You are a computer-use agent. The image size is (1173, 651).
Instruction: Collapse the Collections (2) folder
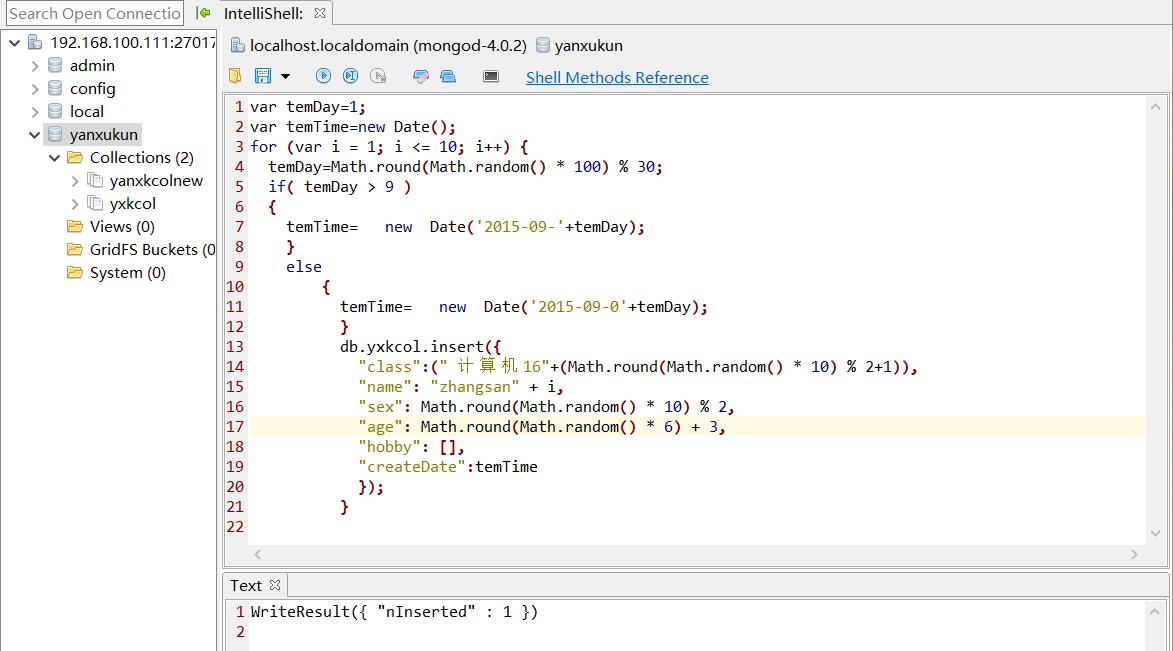click(x=55, y=158)
